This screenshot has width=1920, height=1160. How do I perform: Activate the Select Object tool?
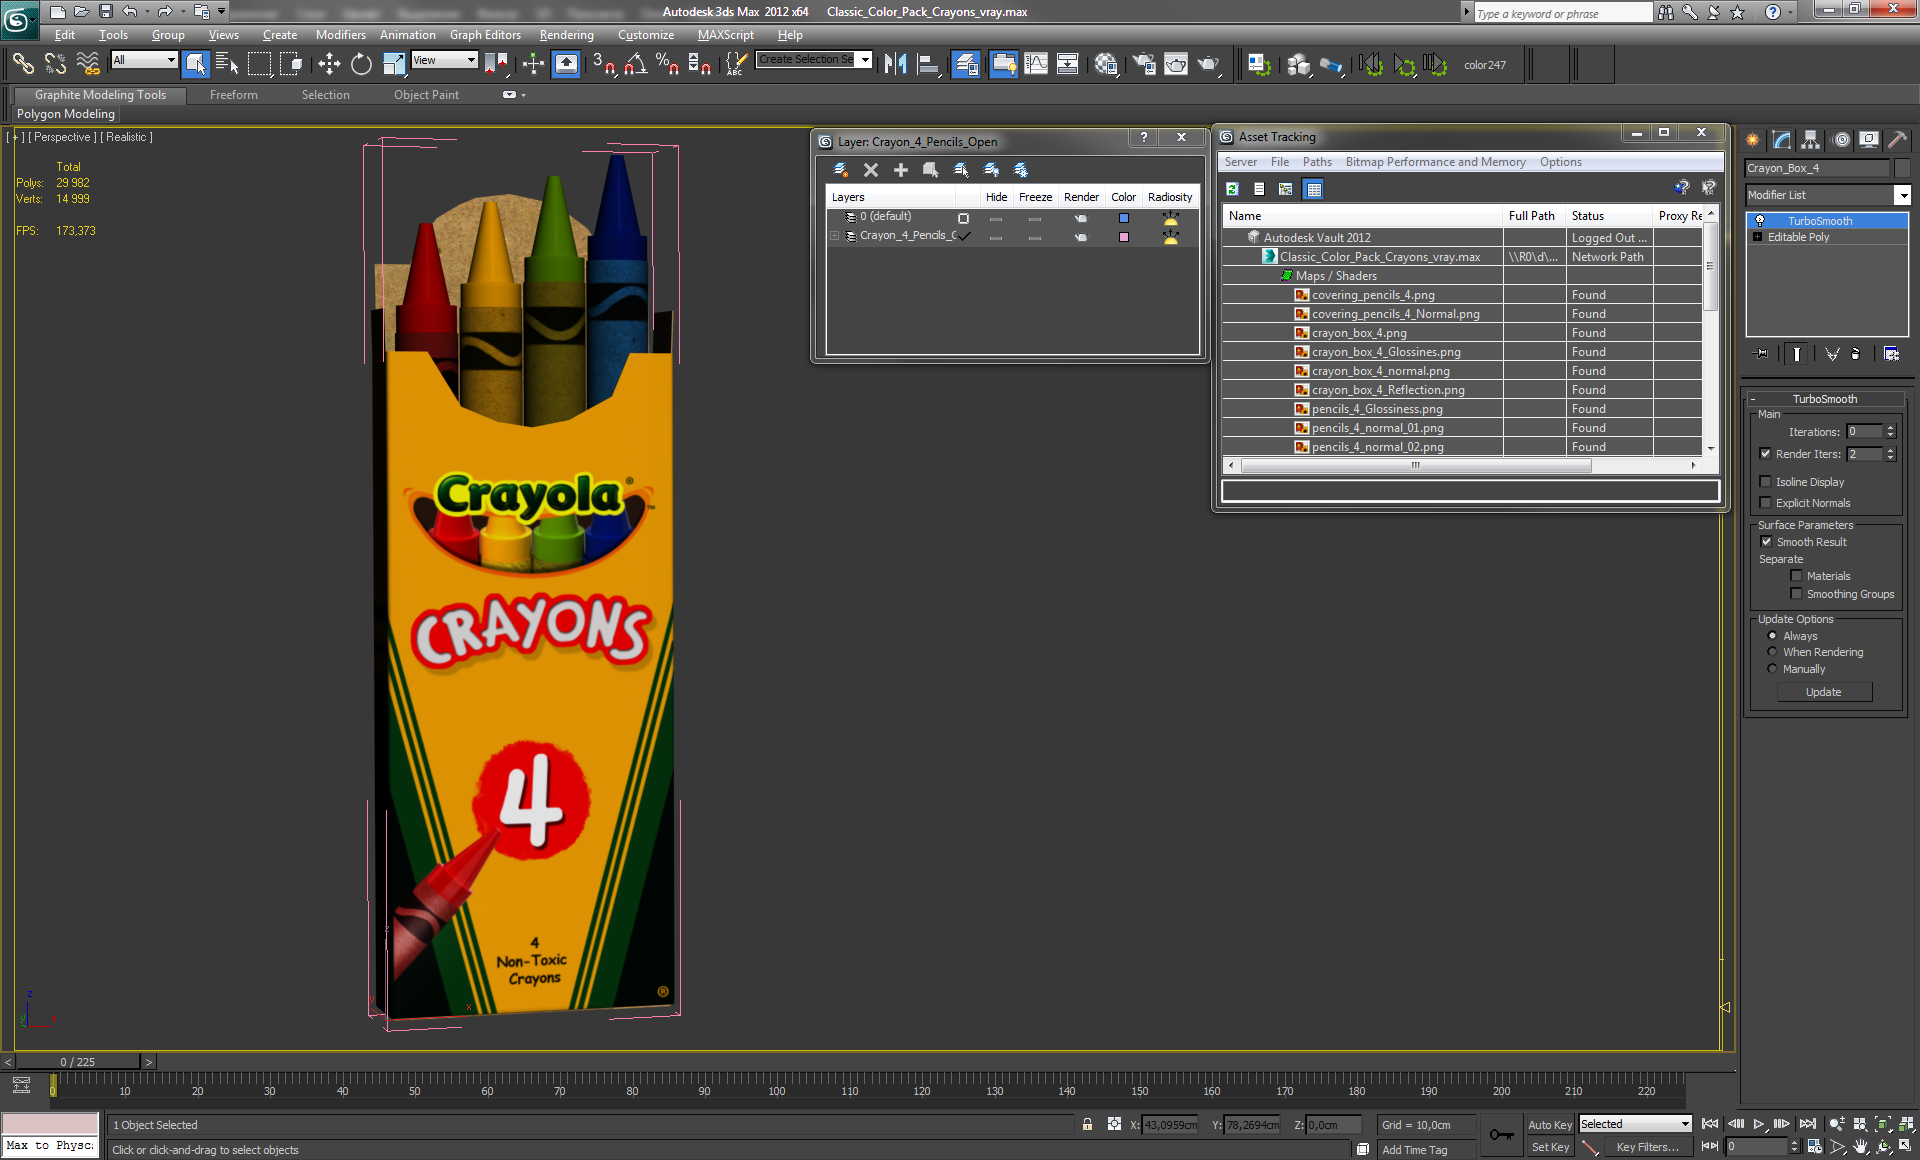[x=195, y=64]
